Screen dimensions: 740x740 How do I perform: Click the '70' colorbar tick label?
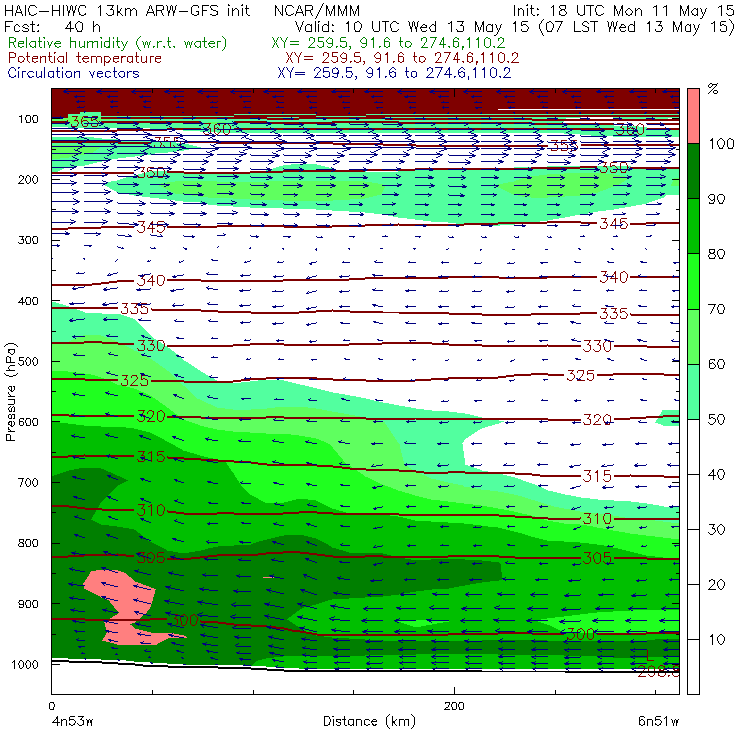coord(716,309)
